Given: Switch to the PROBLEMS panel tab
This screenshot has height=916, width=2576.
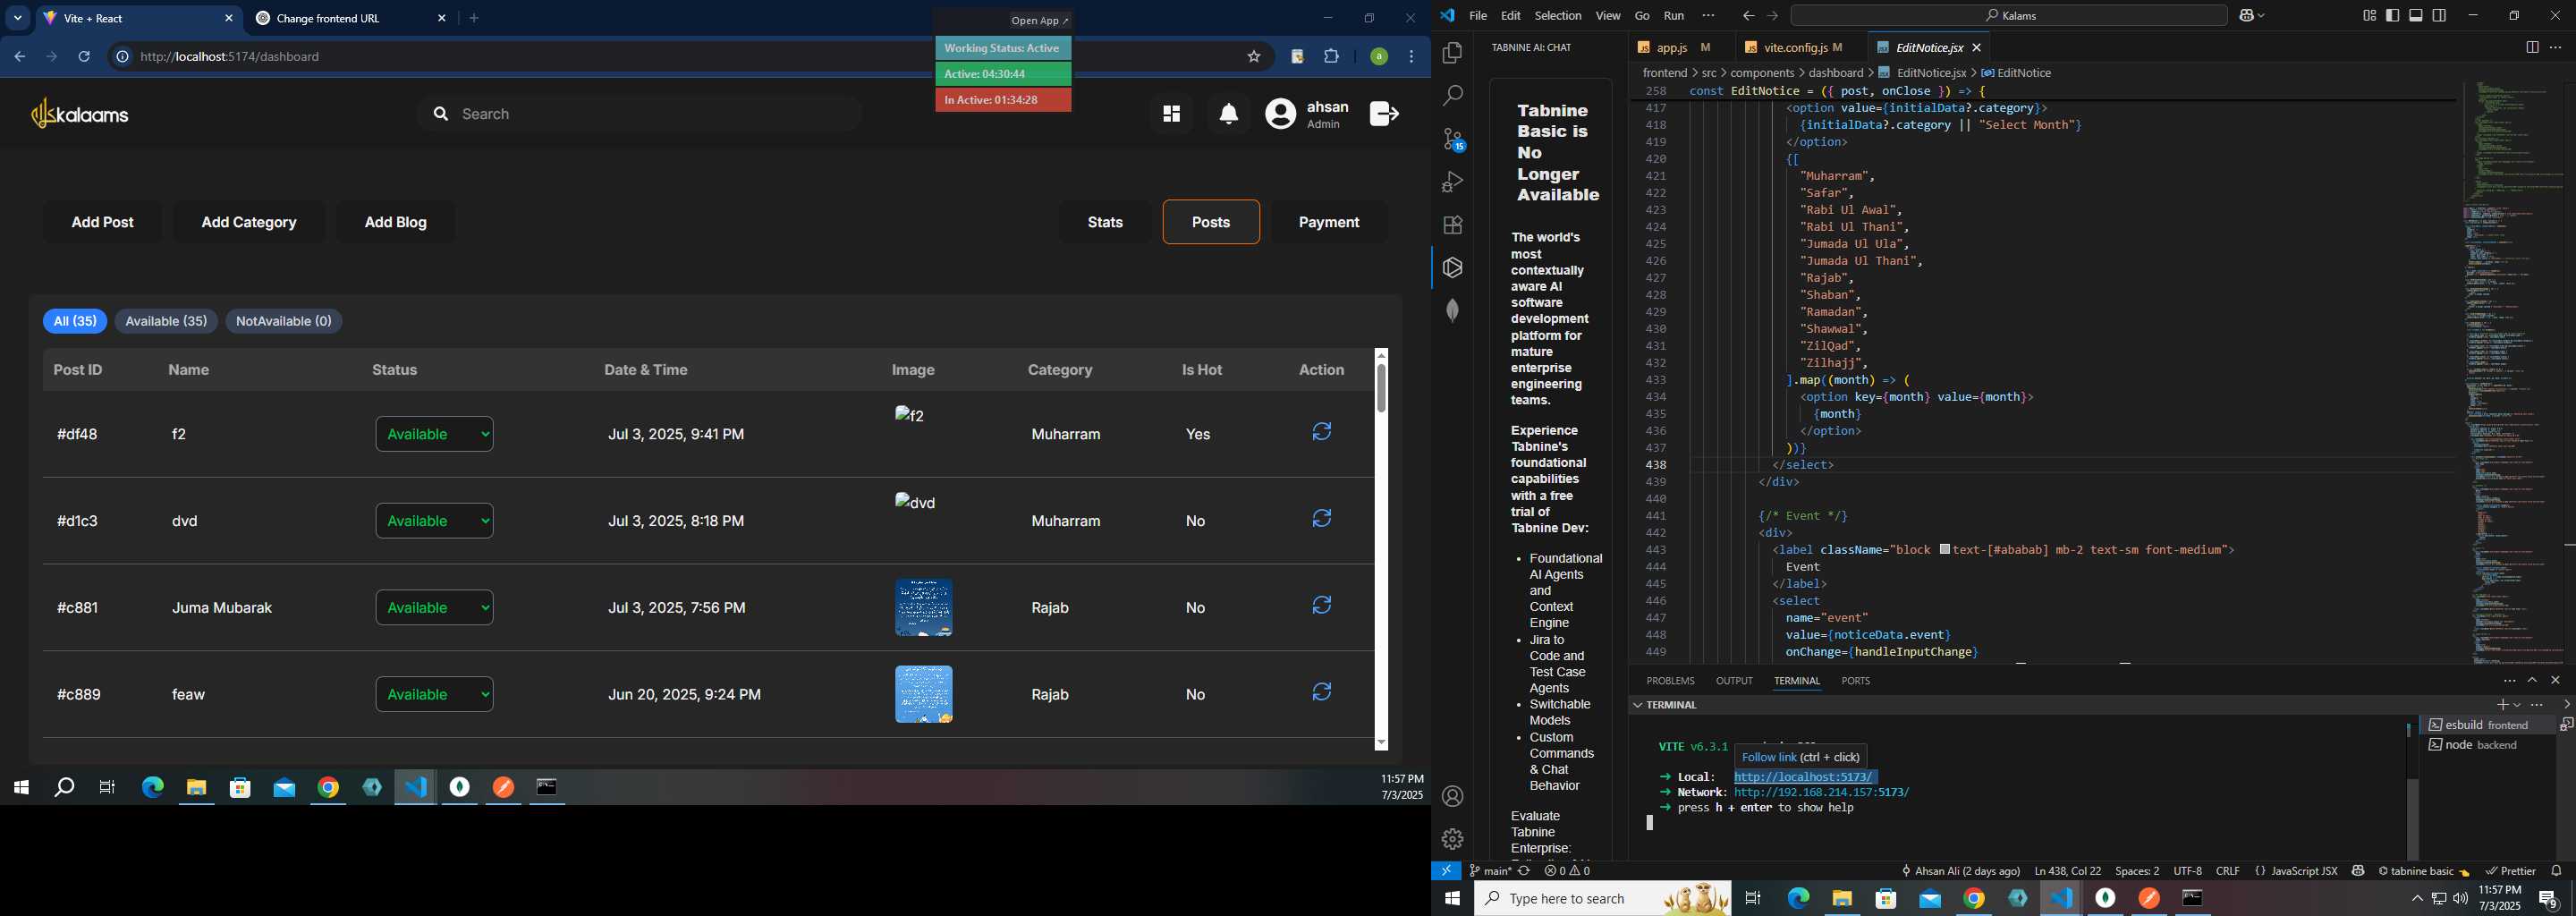Looking at the screenshot, I should (x=1670, y=681).
